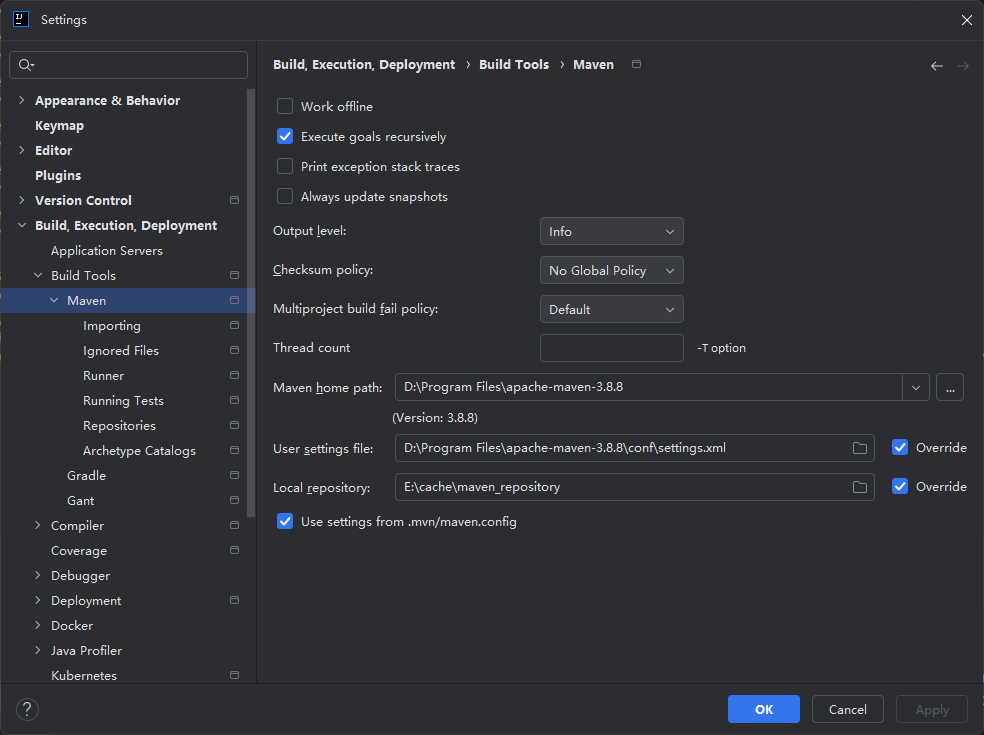Open the Multiproject build fail policy dropdown
The width and height of the screenshot is (984, 735).
611,309
